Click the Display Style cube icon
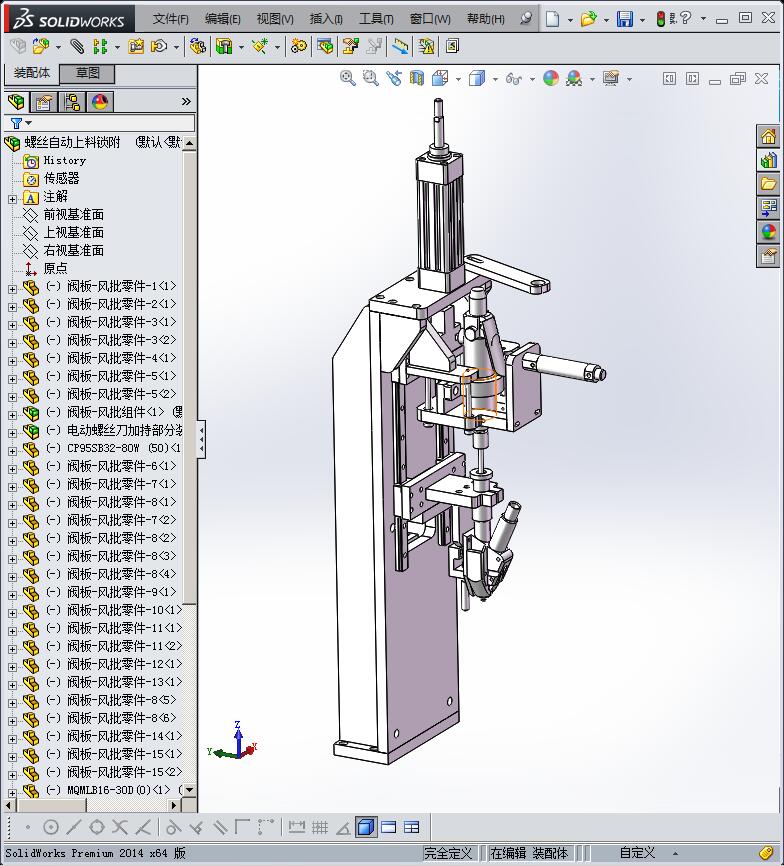 [476, 78]
